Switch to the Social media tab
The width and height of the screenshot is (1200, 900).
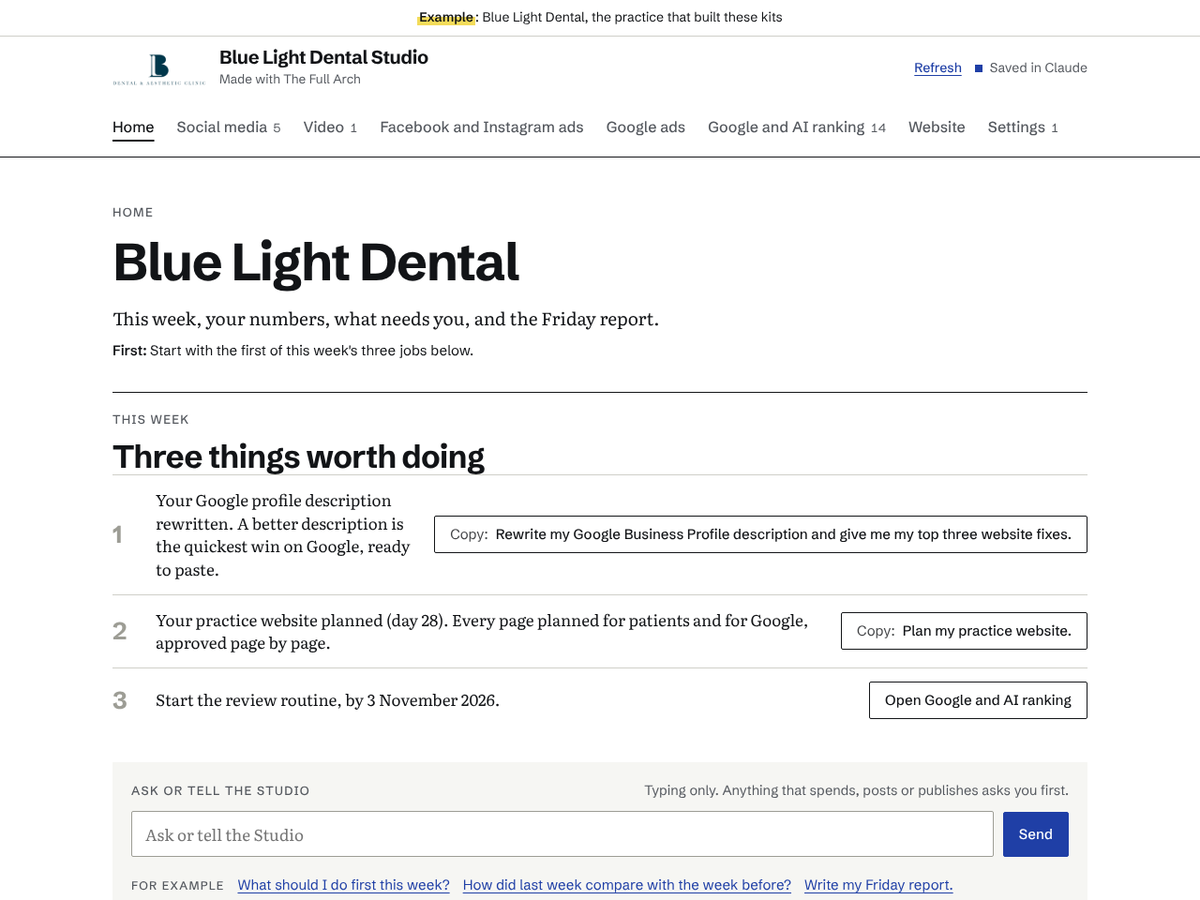point(228,127)
